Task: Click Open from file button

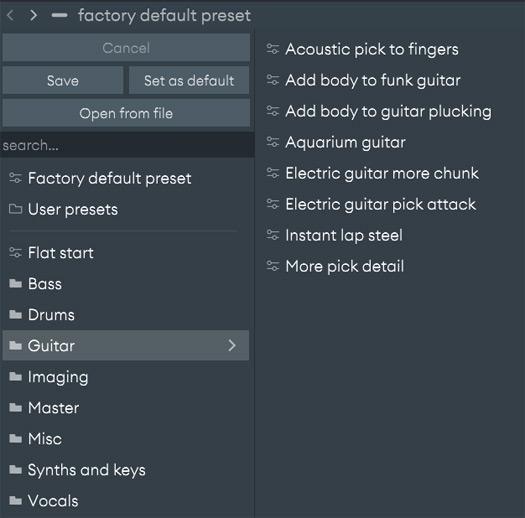Action: click(x=126, y=113)
